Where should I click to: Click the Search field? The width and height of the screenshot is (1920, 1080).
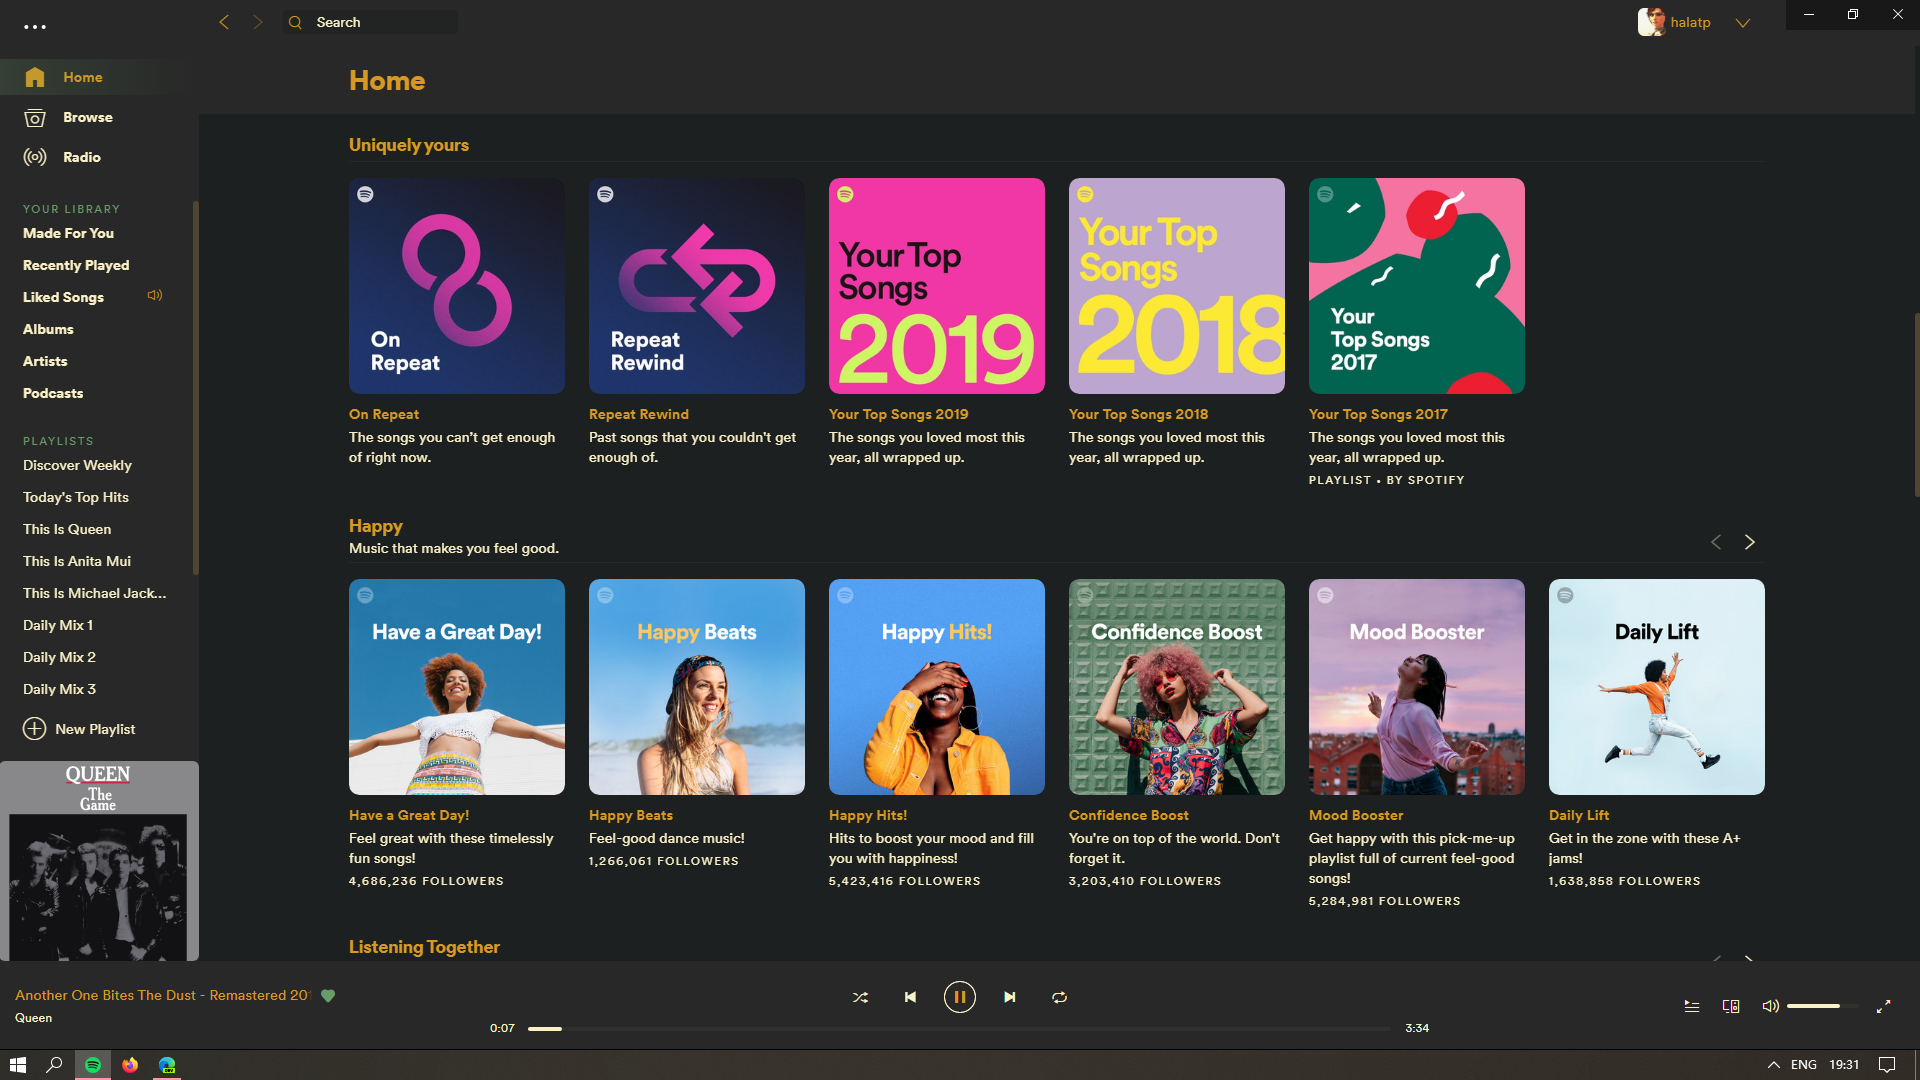pyautogui.click(x=372, y=22)
